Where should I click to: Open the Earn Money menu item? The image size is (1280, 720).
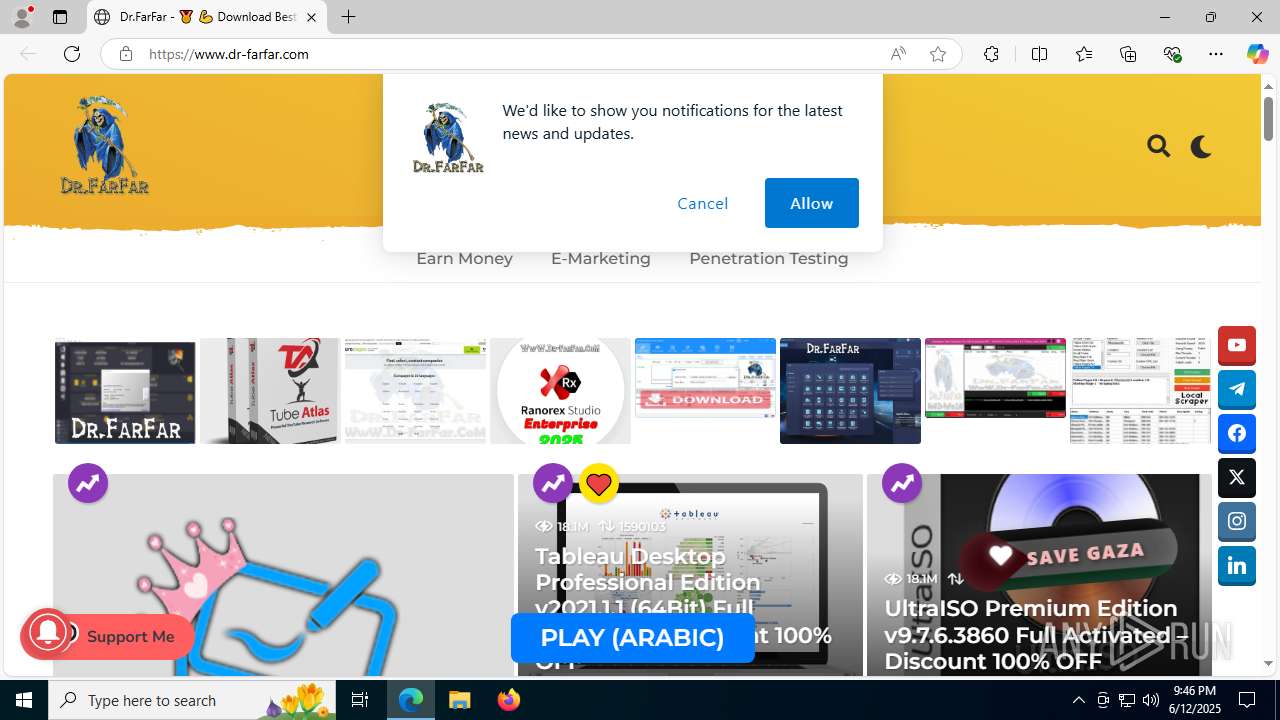464,258
